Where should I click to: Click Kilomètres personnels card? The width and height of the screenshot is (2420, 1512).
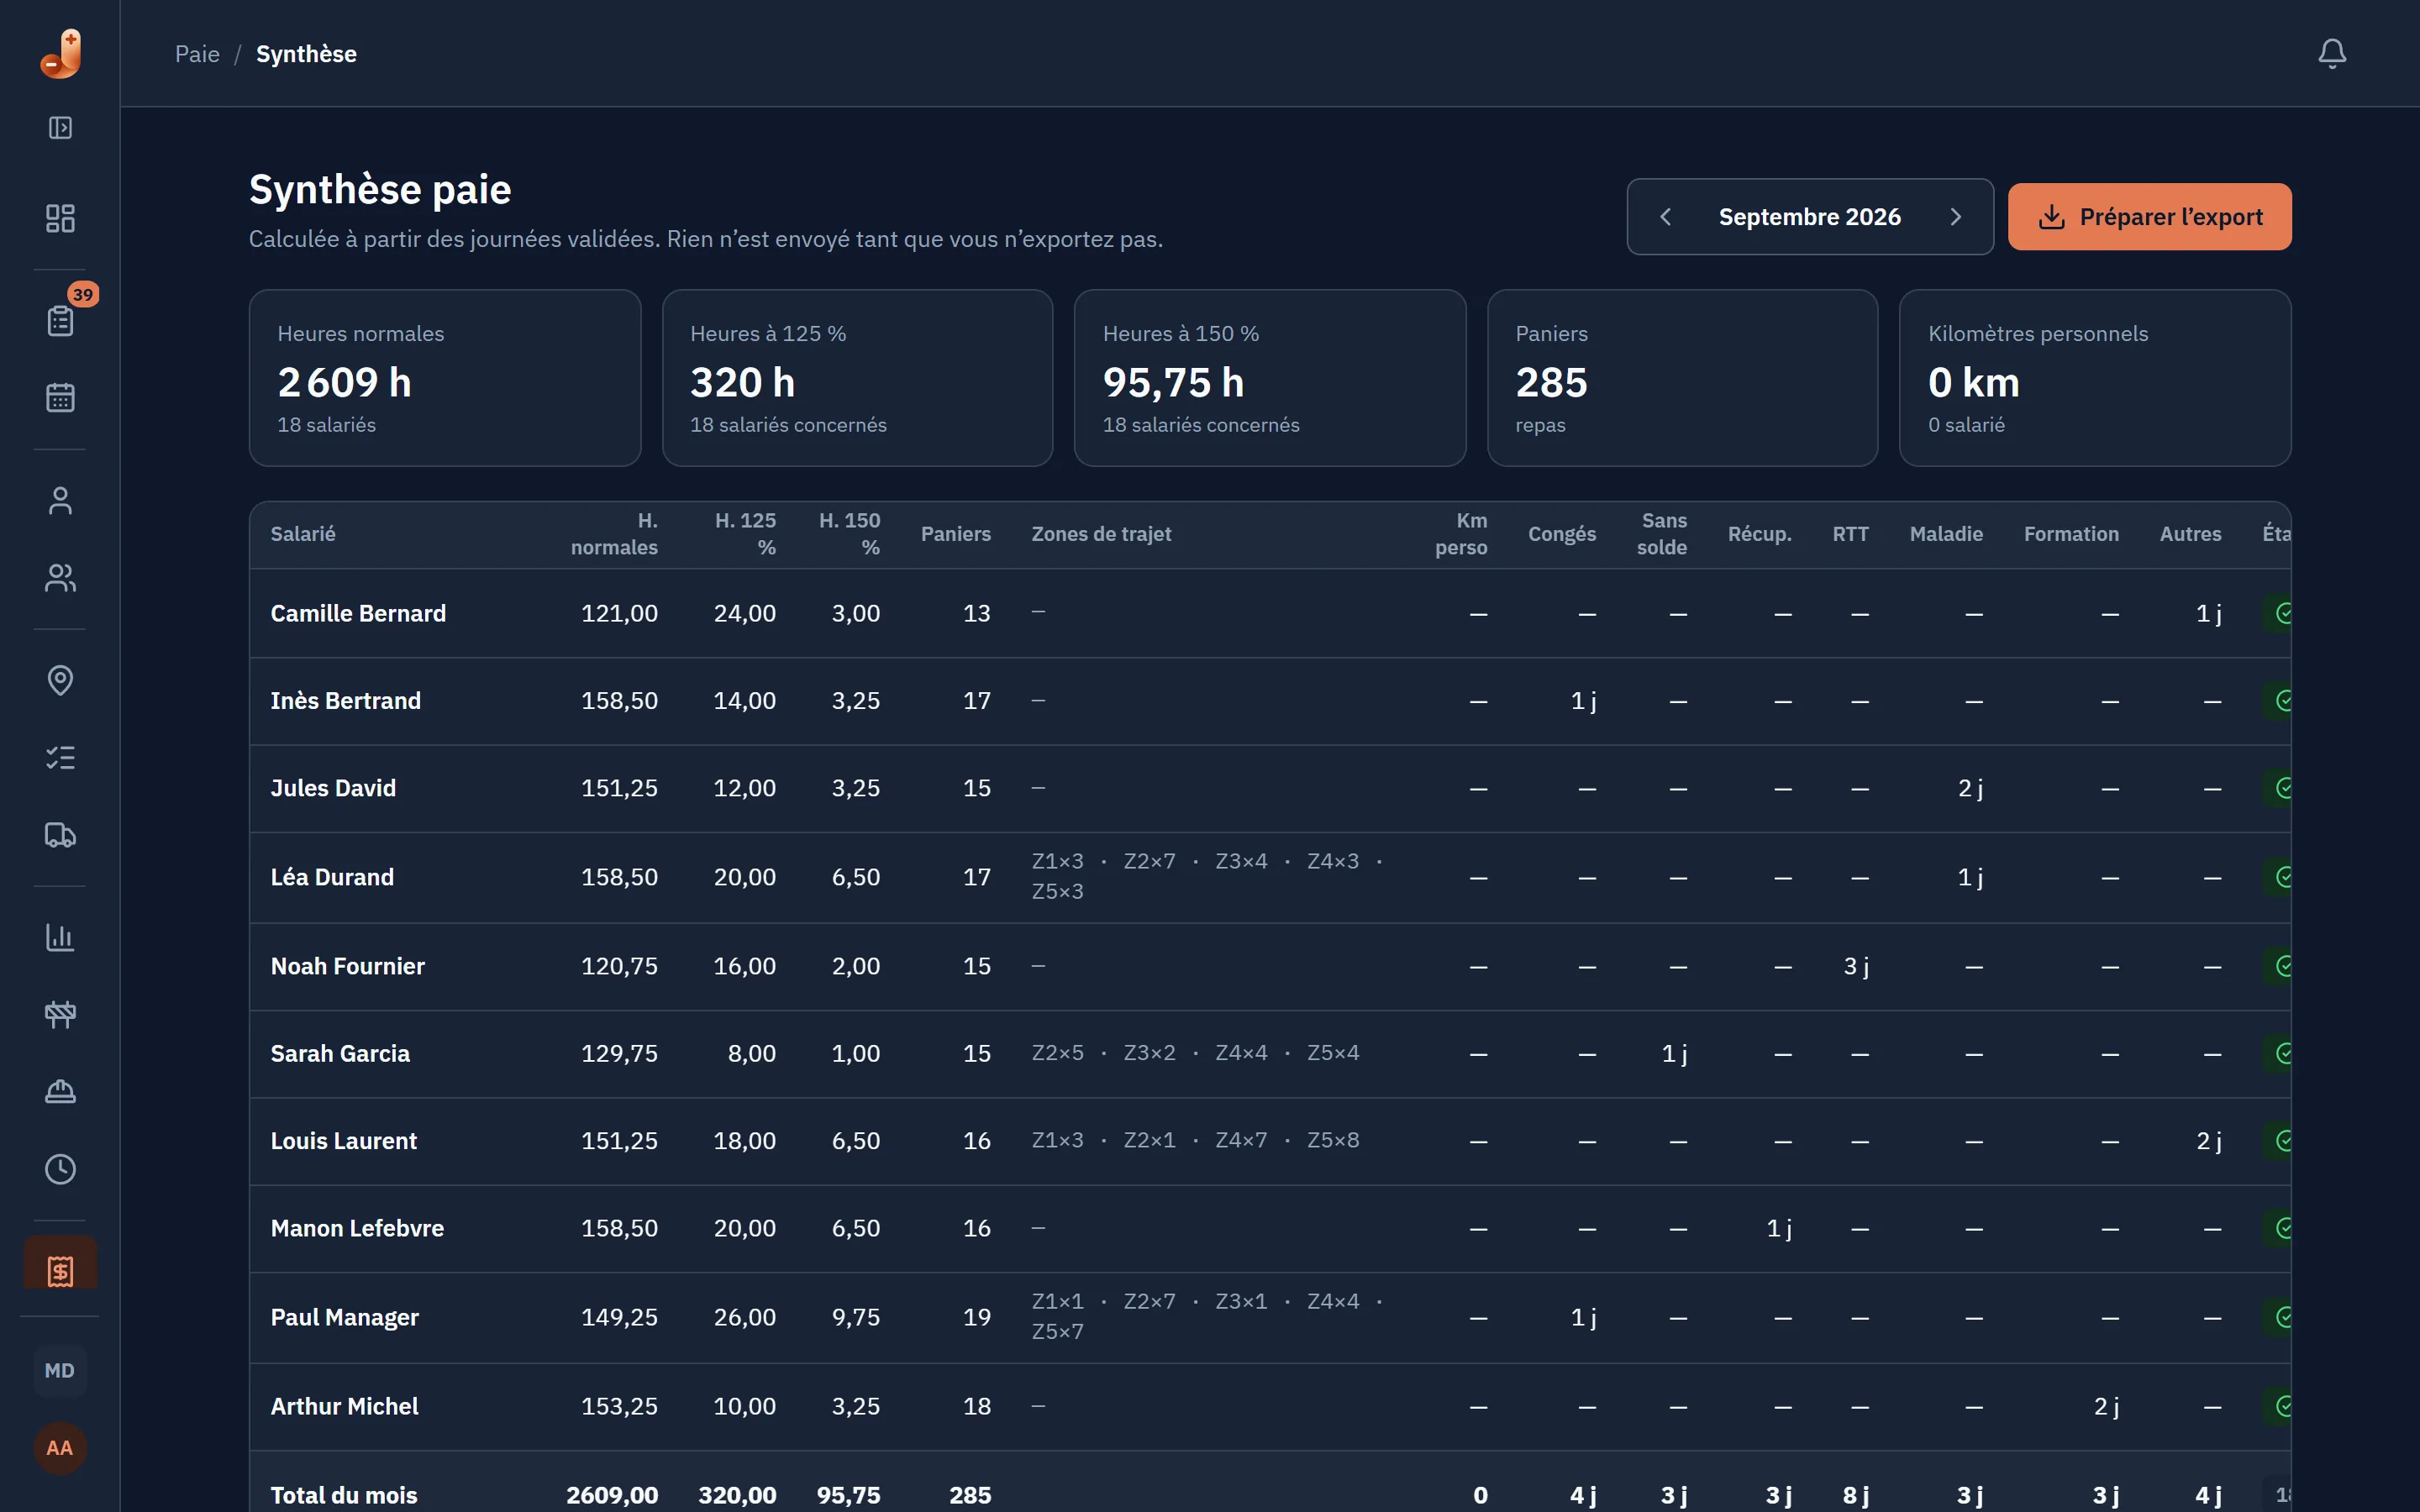[x=2095, y=378]
